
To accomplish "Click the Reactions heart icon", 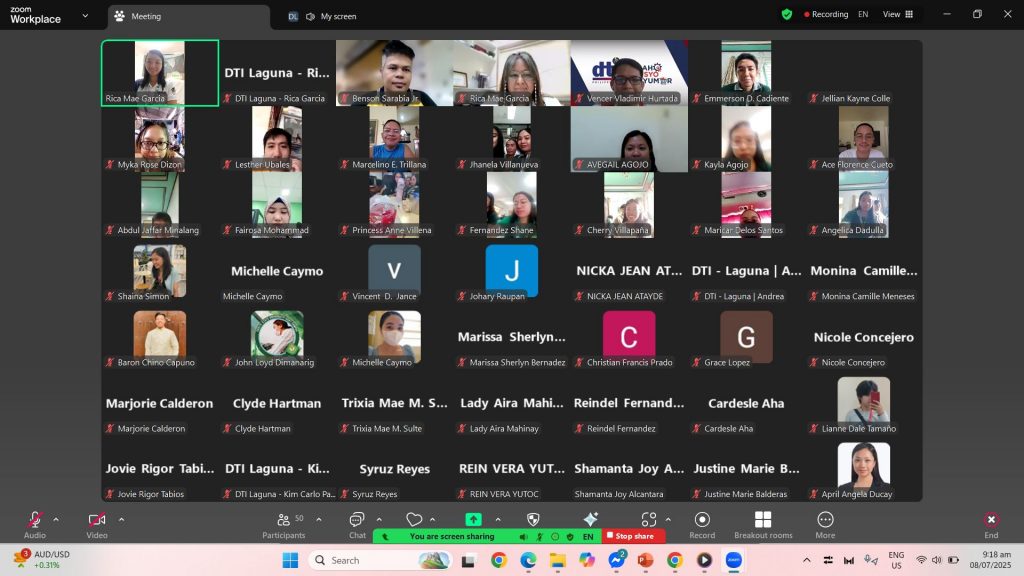I will (414, 520).
